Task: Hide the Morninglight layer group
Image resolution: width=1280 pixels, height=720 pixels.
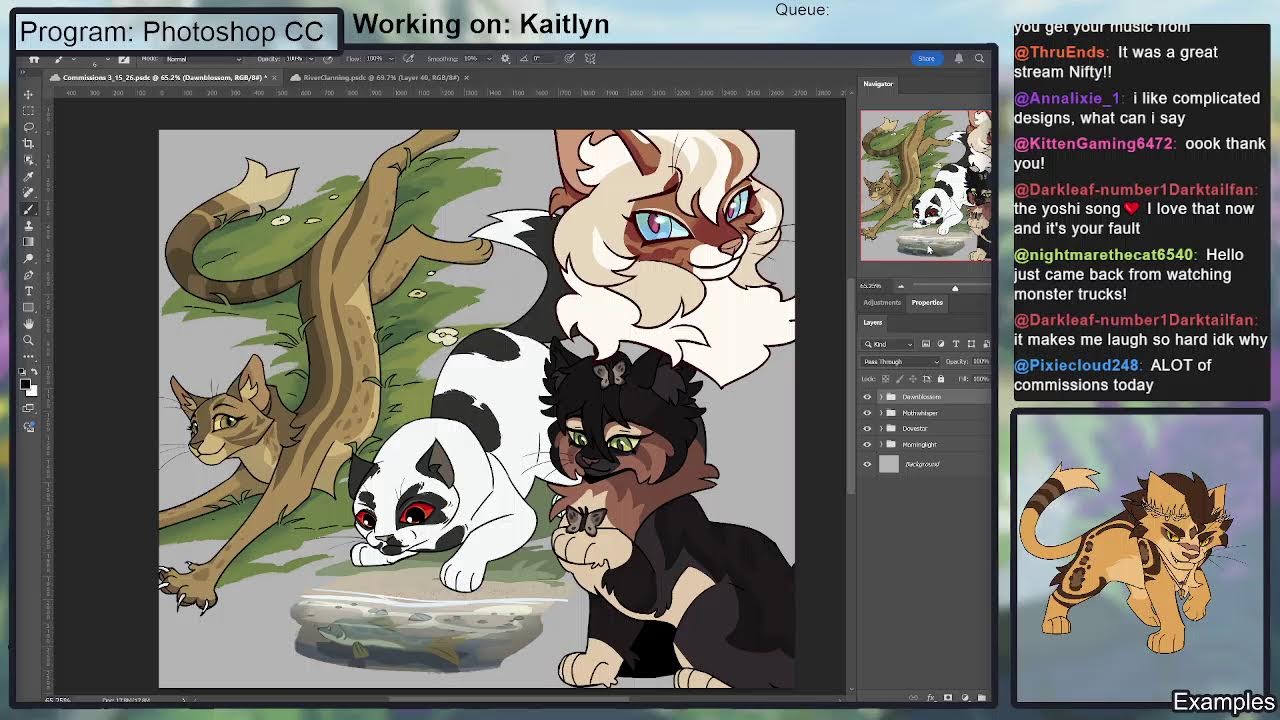Action: click(867, 444)
